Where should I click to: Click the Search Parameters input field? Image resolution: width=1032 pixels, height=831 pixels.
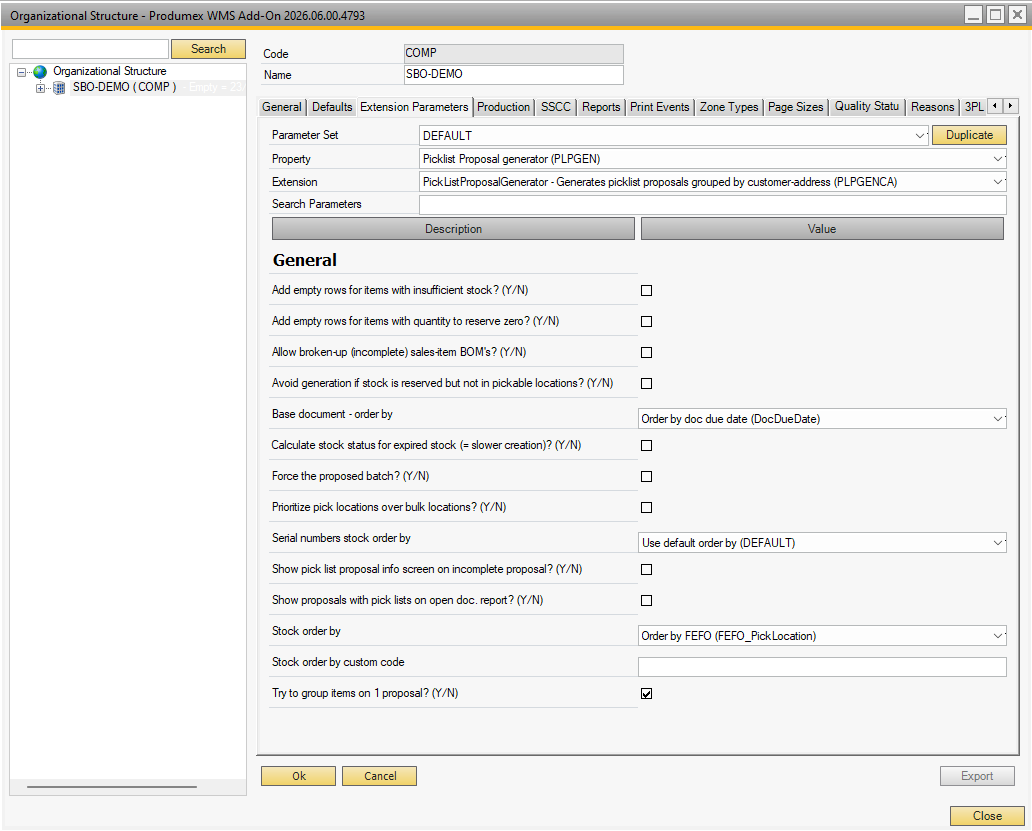tap(713, 204)
